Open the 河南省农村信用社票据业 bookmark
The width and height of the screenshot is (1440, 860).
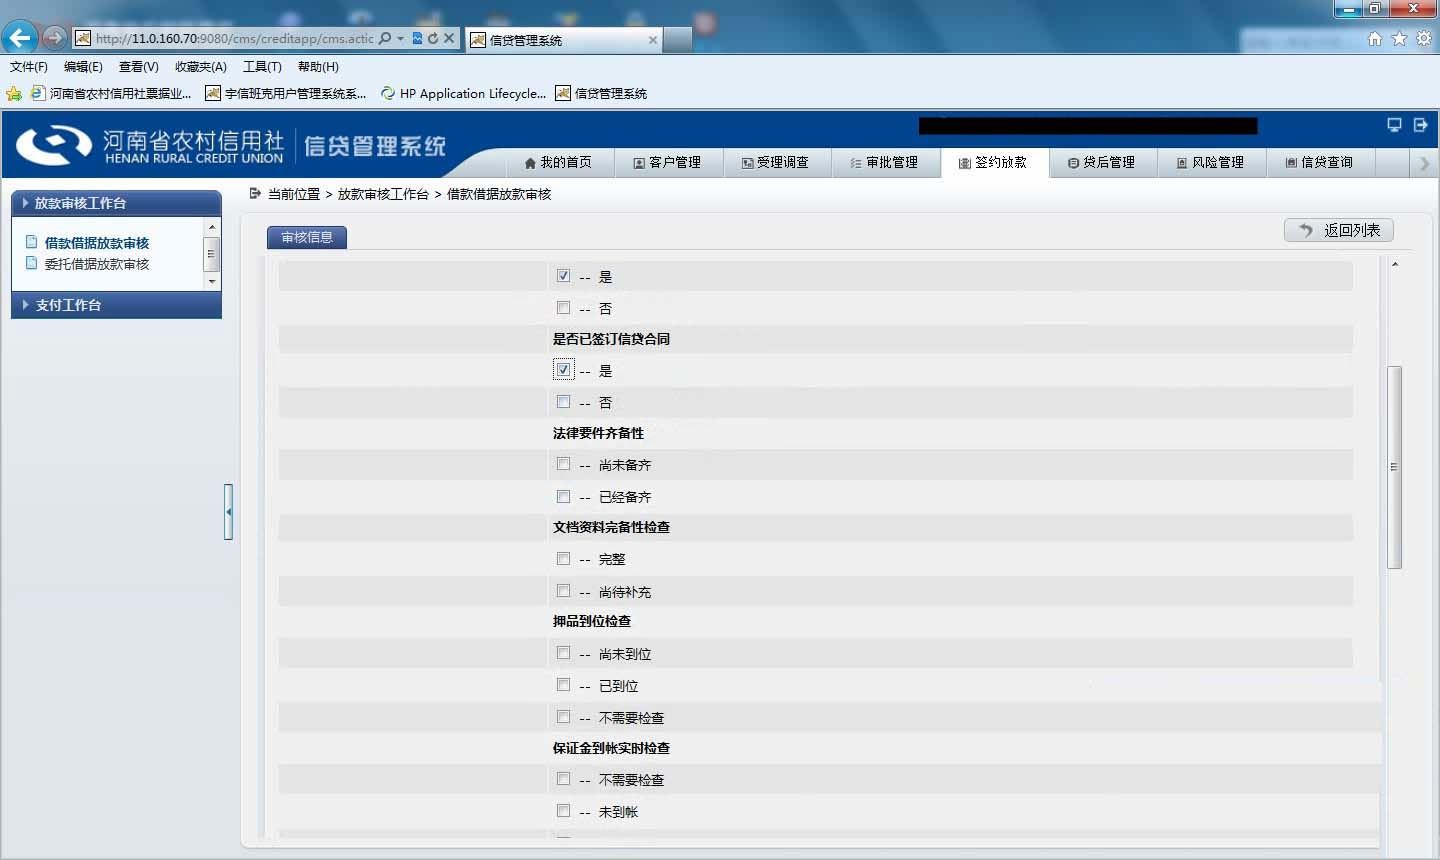pos(111,93)
